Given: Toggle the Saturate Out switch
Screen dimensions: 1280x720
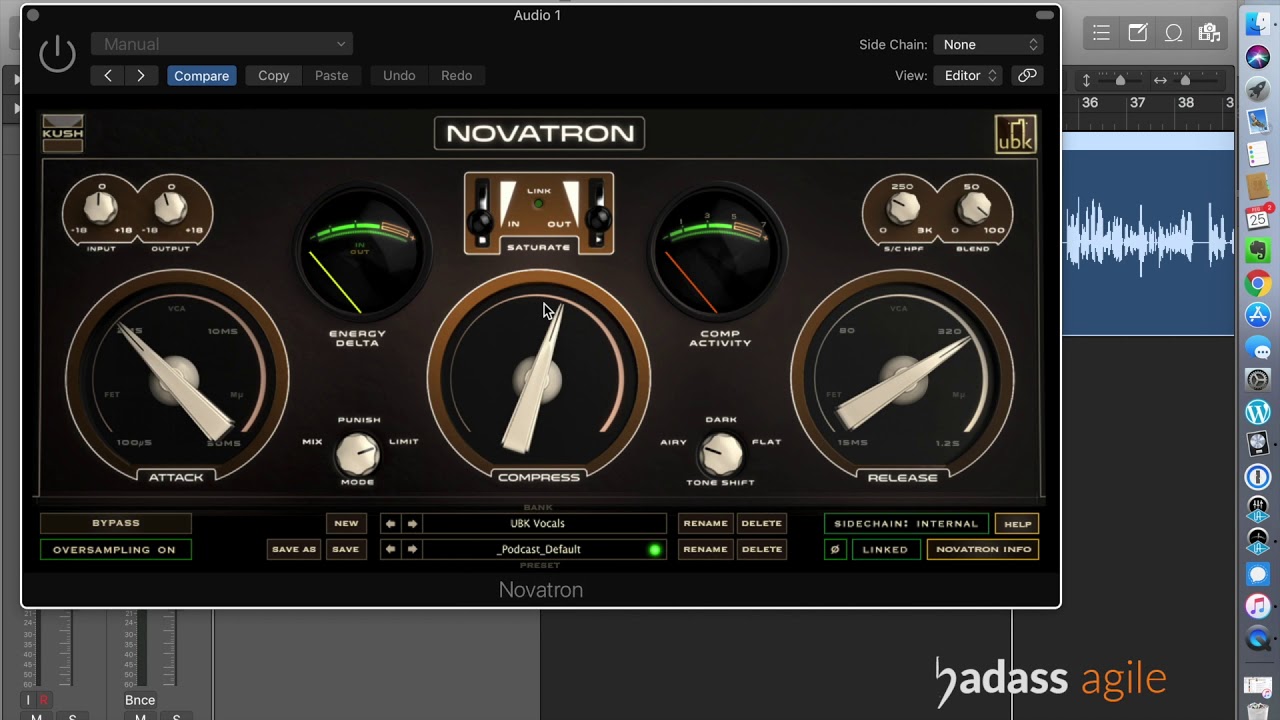Looking at the screenshot, I should coord(597,212).
